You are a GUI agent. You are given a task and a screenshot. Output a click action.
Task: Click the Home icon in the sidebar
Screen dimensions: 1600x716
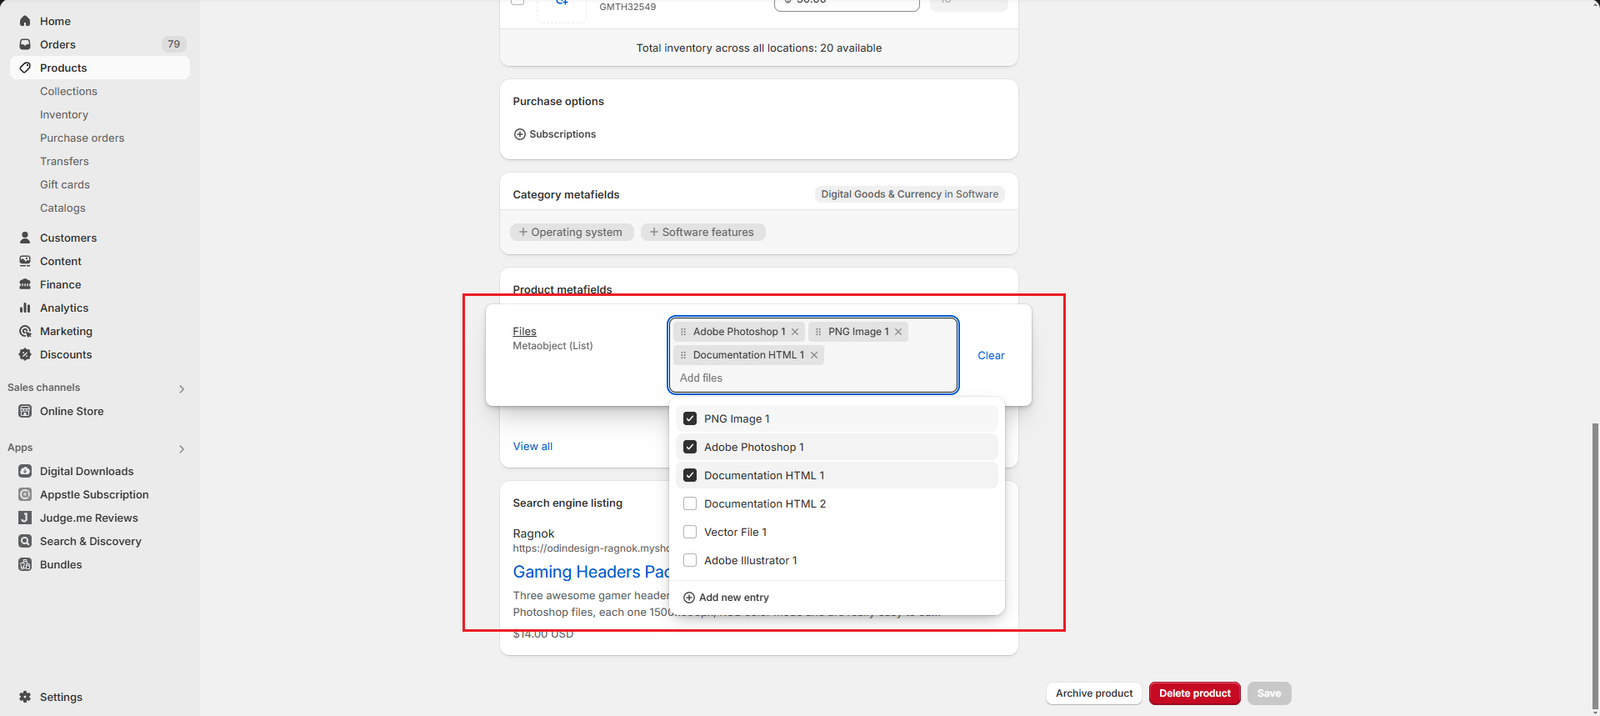(25, 21)
